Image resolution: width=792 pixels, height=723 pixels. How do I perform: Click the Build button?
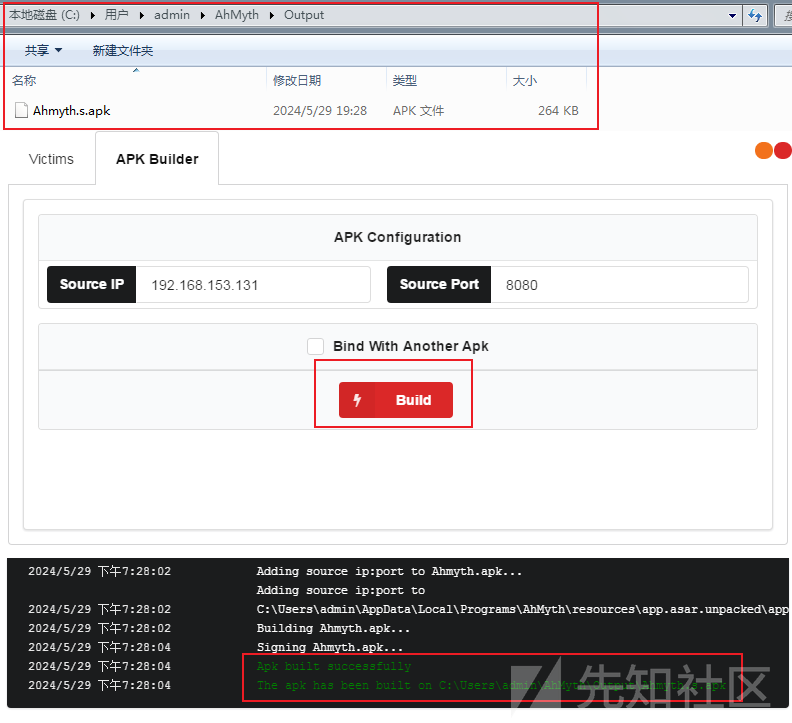pos(395,400)
